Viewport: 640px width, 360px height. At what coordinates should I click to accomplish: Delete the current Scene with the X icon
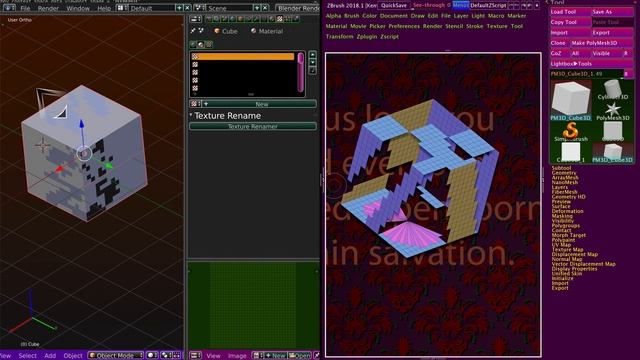coord(264,8)
